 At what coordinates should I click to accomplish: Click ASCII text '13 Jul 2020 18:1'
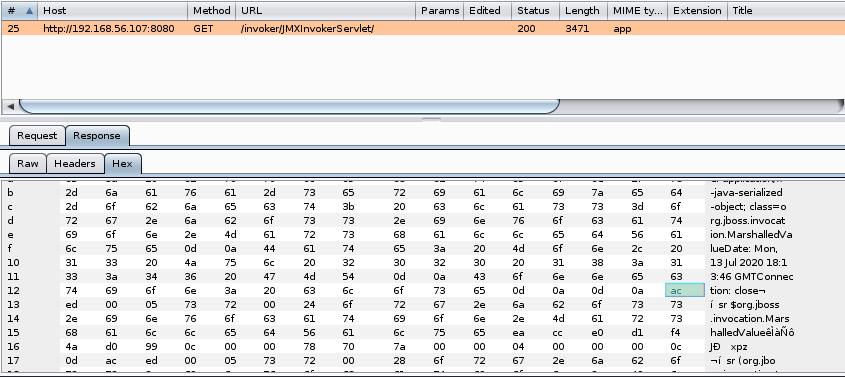(749, 263)
